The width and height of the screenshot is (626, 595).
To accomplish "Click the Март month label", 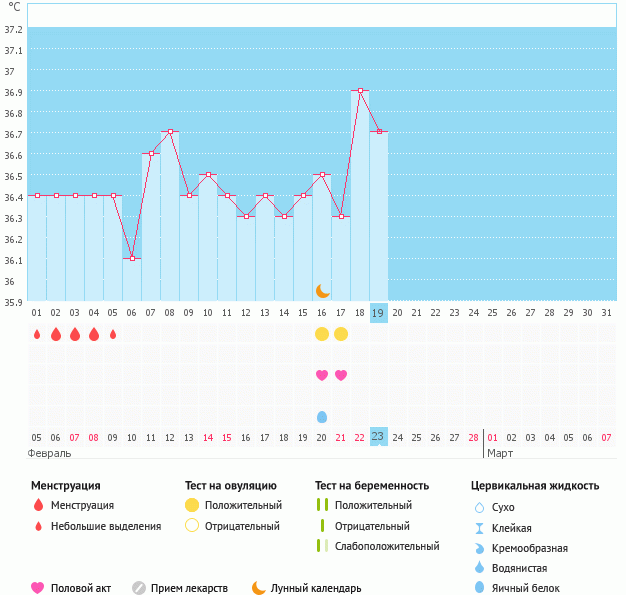I will [x=500, y=453].
